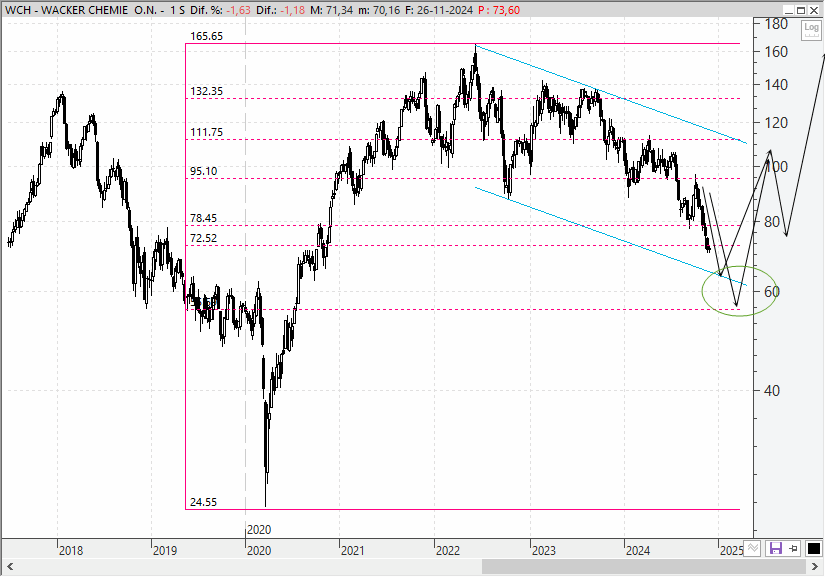The width and height of the screenshot is (825, 577).
Task: Click the 'm: 70,16' low value
Action: click(379, 10)
